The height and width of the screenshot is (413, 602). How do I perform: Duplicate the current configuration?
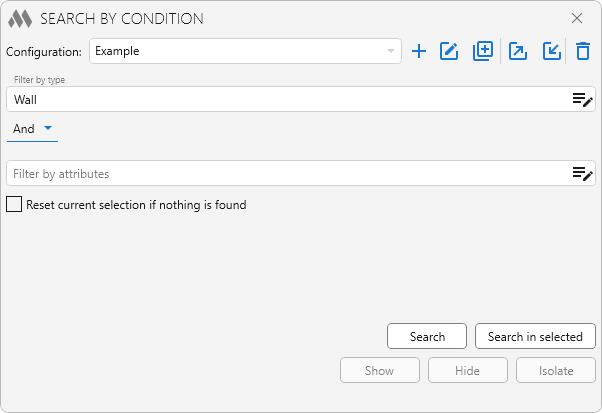coord(483,51)
